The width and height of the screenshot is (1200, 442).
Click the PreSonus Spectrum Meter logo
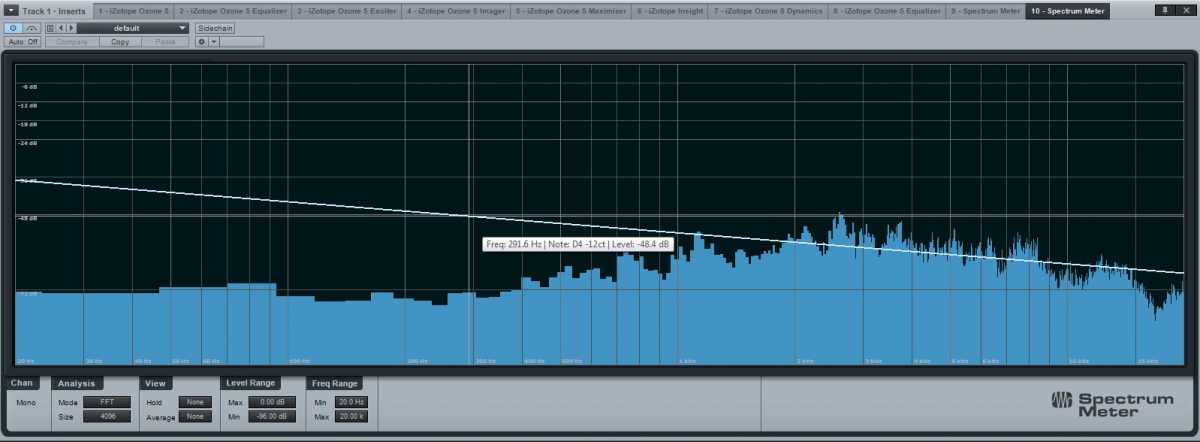1111,403
